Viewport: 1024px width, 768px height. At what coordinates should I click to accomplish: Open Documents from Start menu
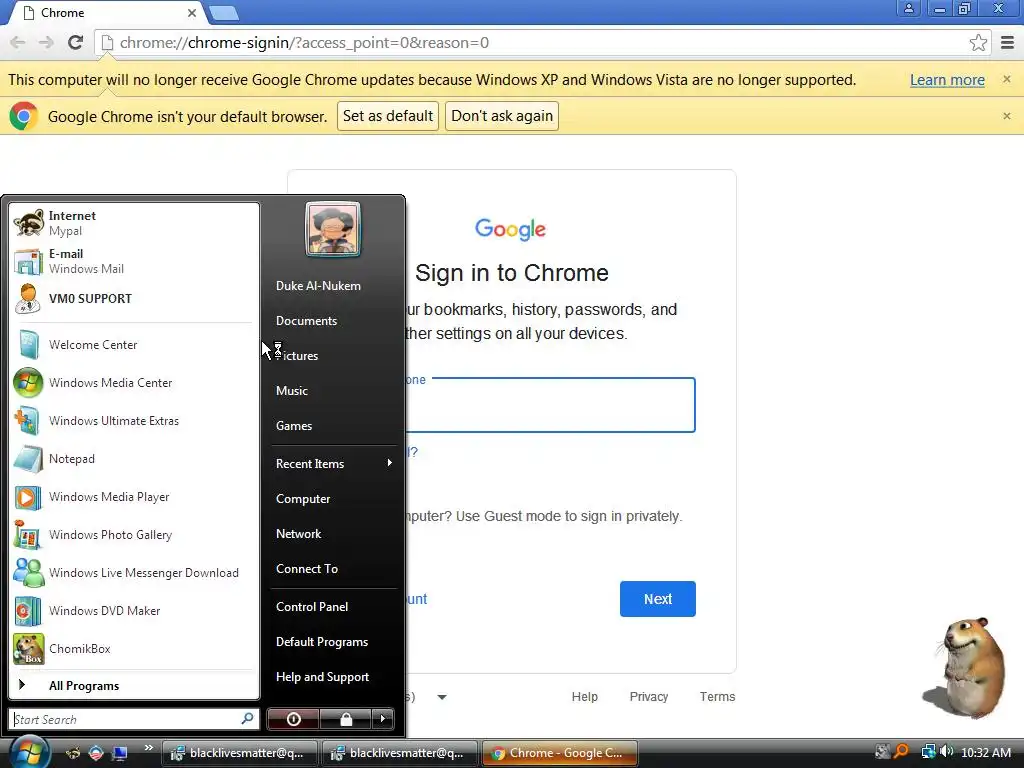(x=306, y=321)
